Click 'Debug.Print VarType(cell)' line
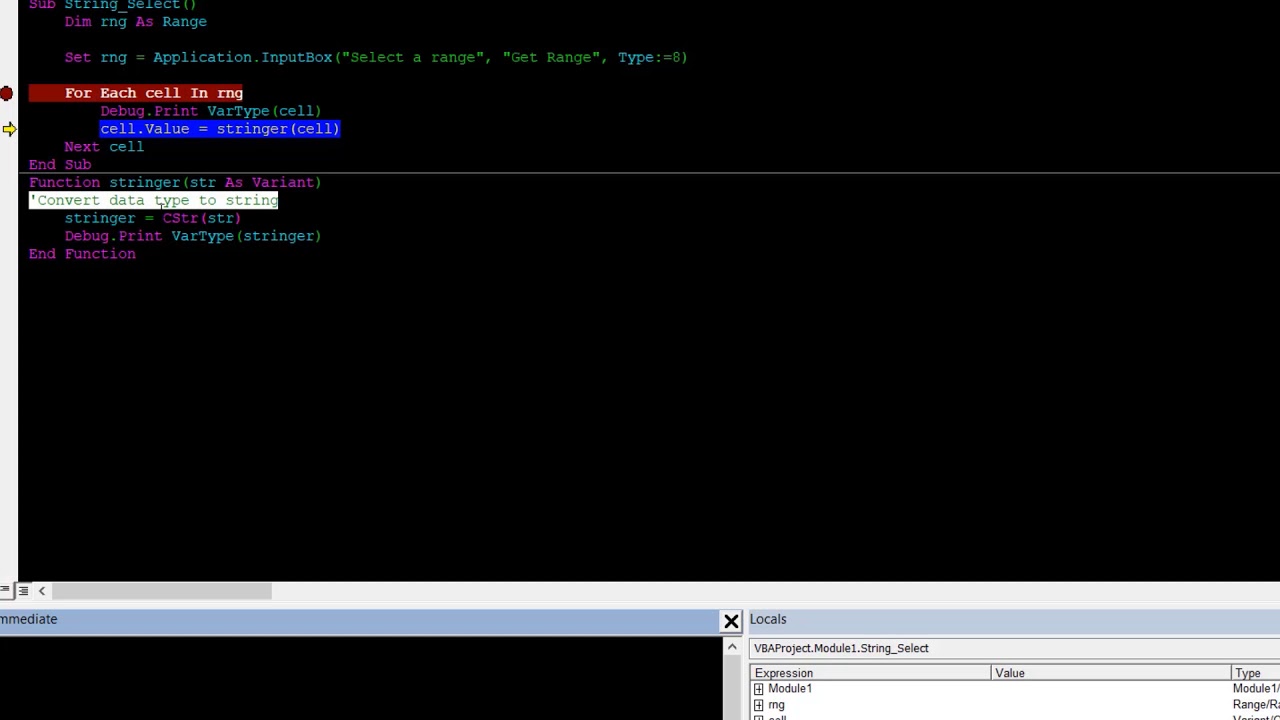The height and width of the screenshot is (720, 1280). (x=211, y=111)
